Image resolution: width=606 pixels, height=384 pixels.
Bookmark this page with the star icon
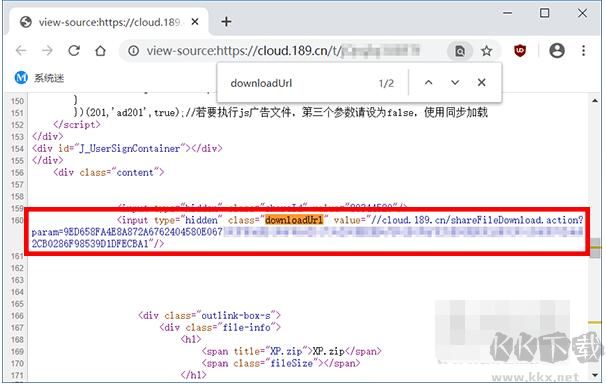tap(487, 51)
